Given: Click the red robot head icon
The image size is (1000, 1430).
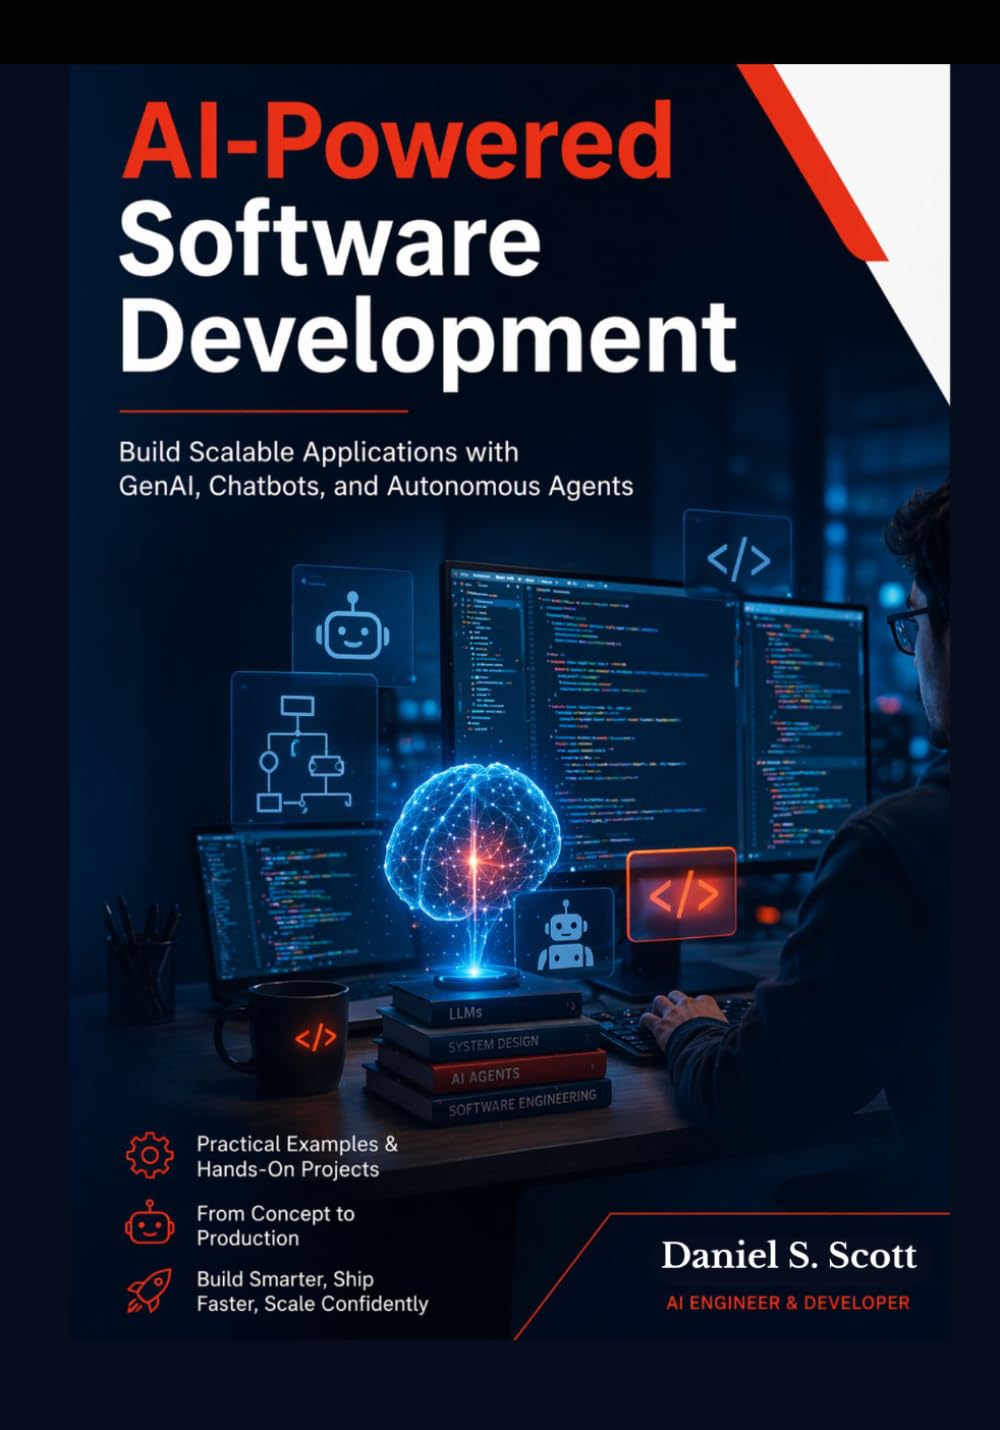Looking at the screenshot, I should [149, 1223].
